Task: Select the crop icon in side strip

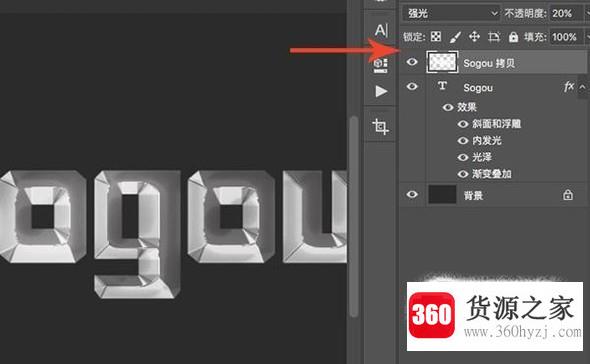Action: [x=380, y=126]
